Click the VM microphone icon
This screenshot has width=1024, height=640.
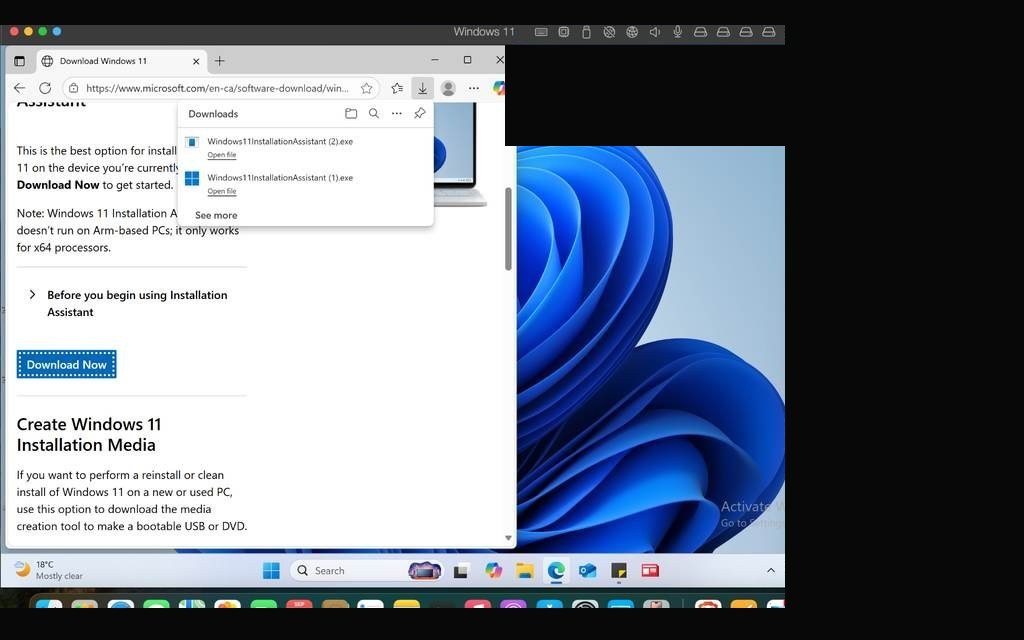(677, 32)
